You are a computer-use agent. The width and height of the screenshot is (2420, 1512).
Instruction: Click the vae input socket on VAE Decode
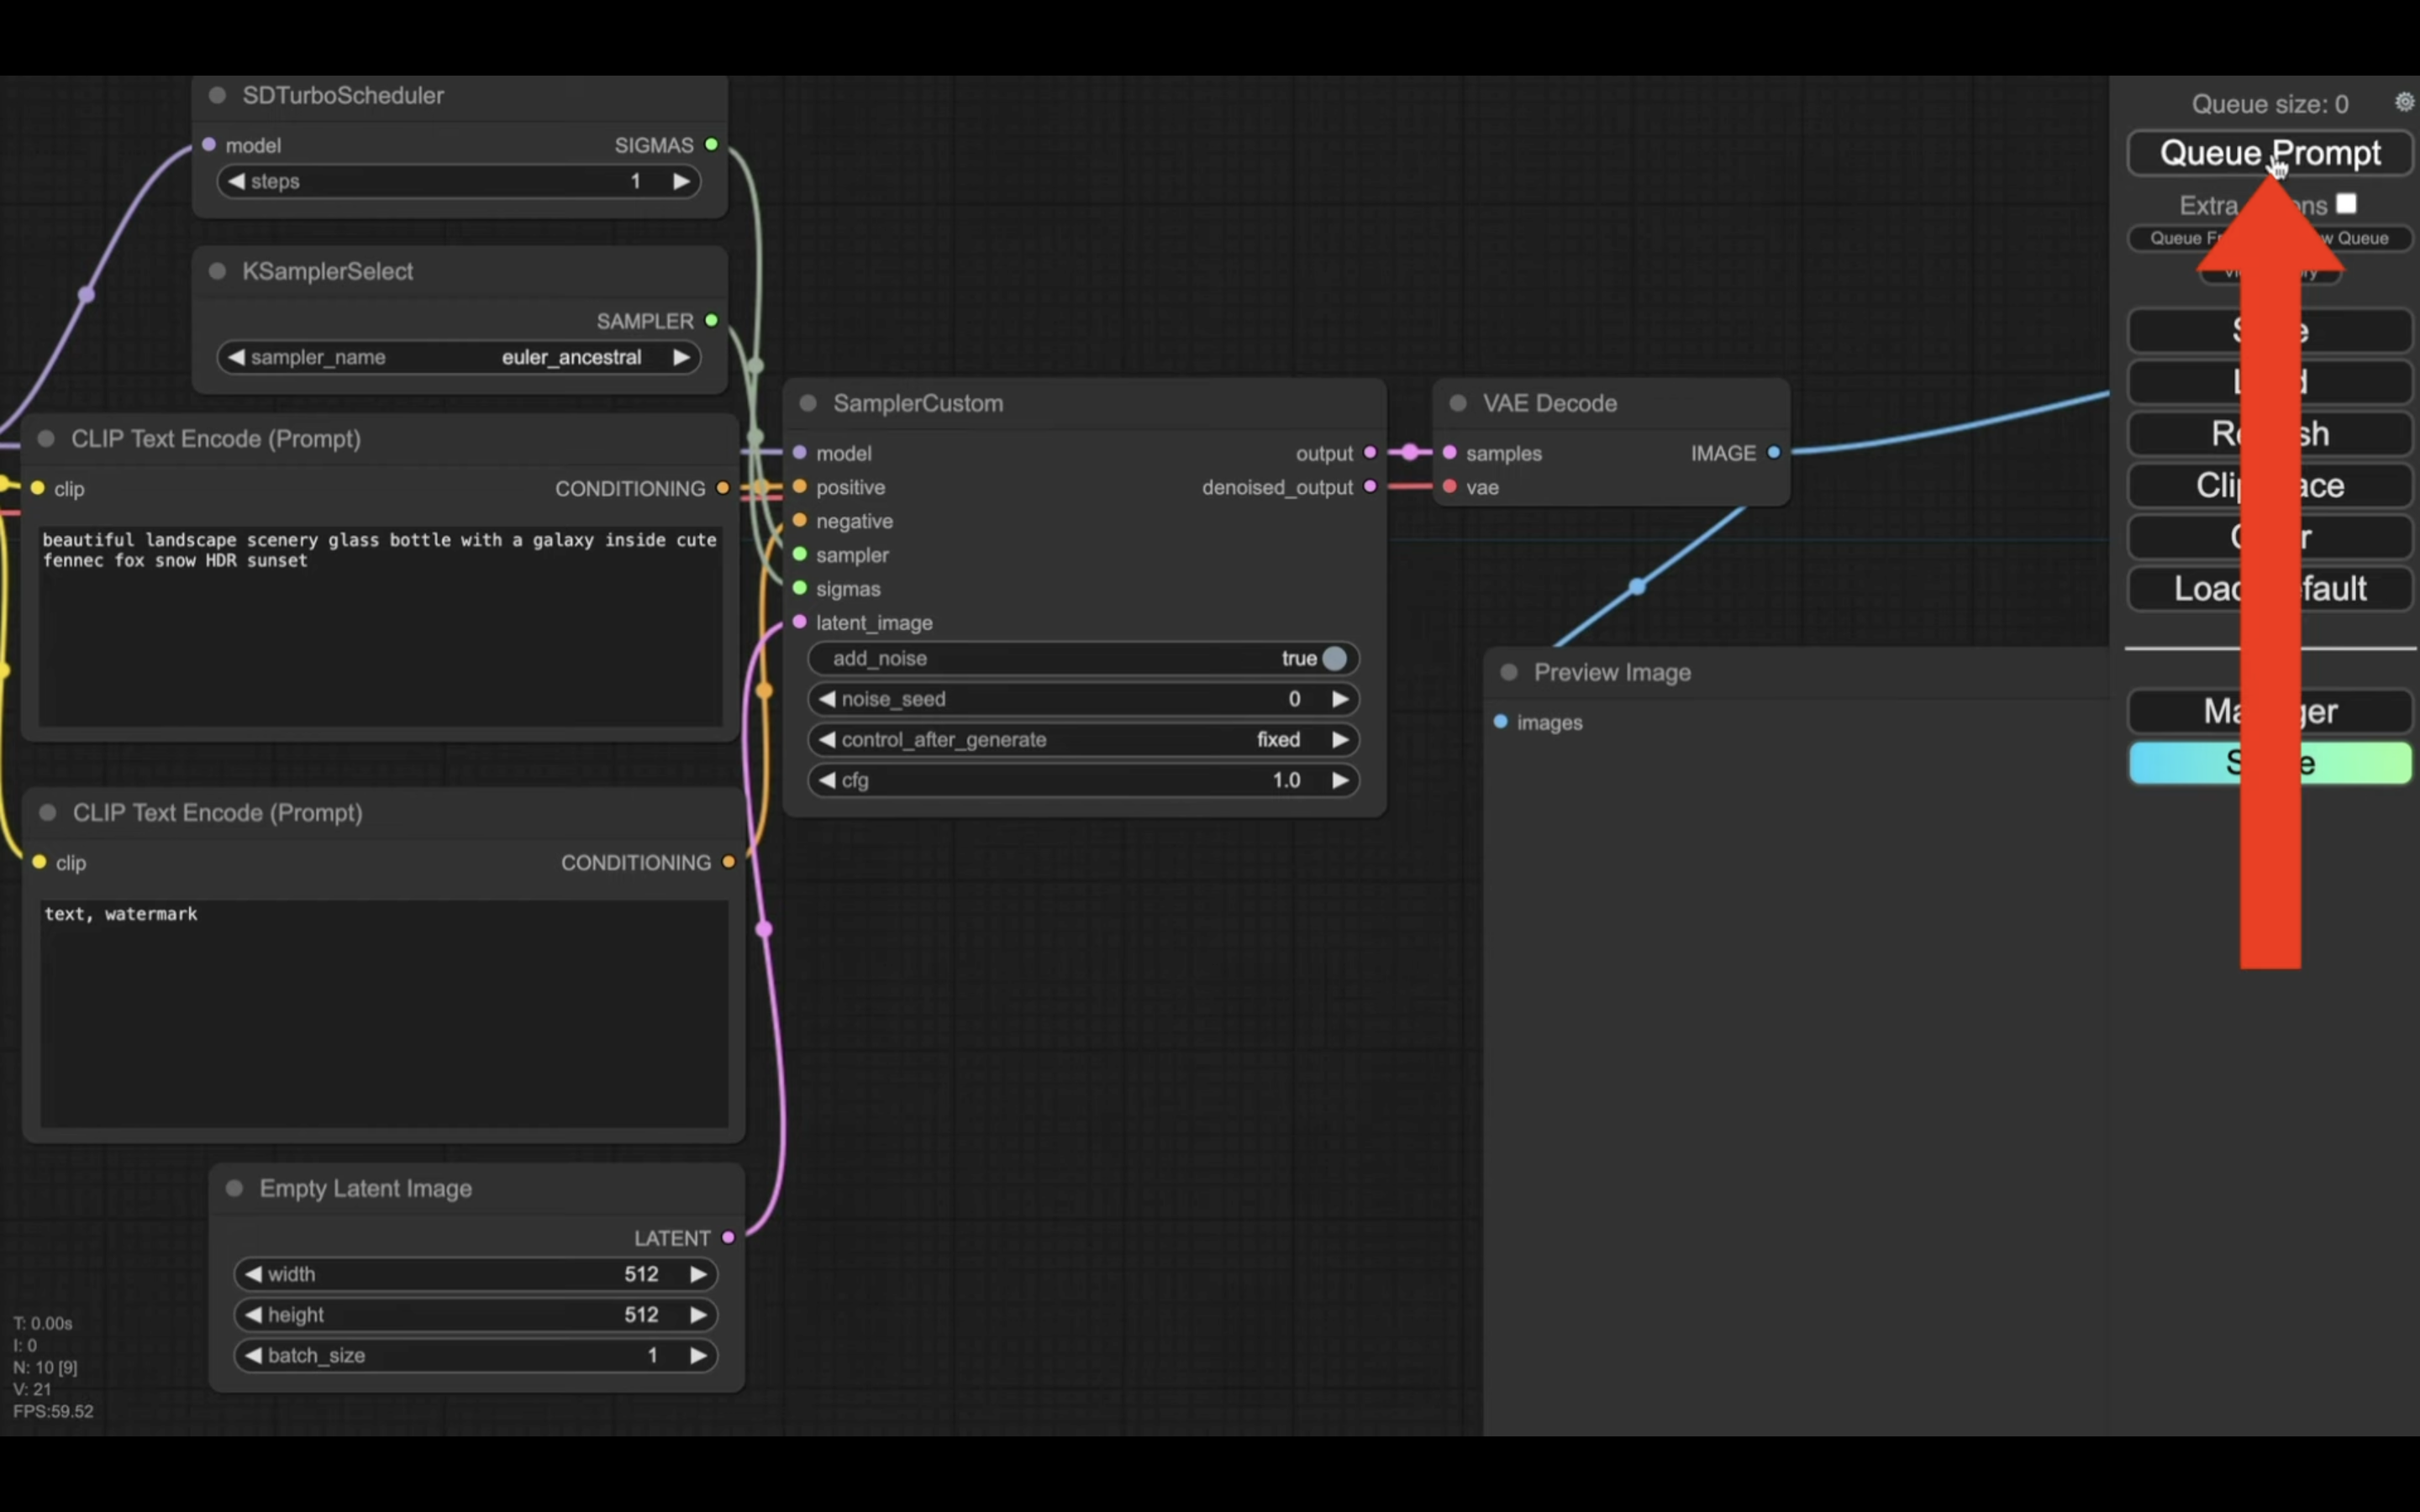(1450, 487)
